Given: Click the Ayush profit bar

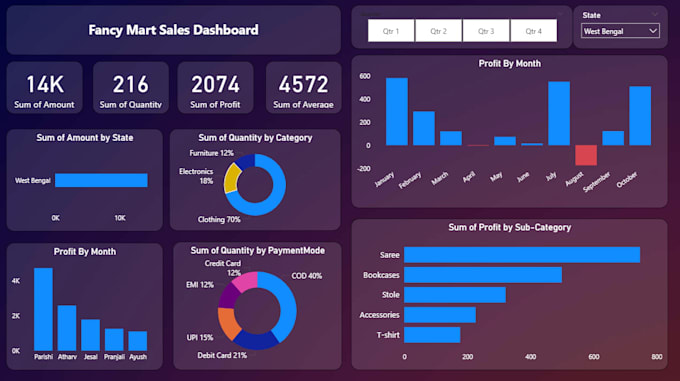Looking at the screenshot, I should coord(137,341).
